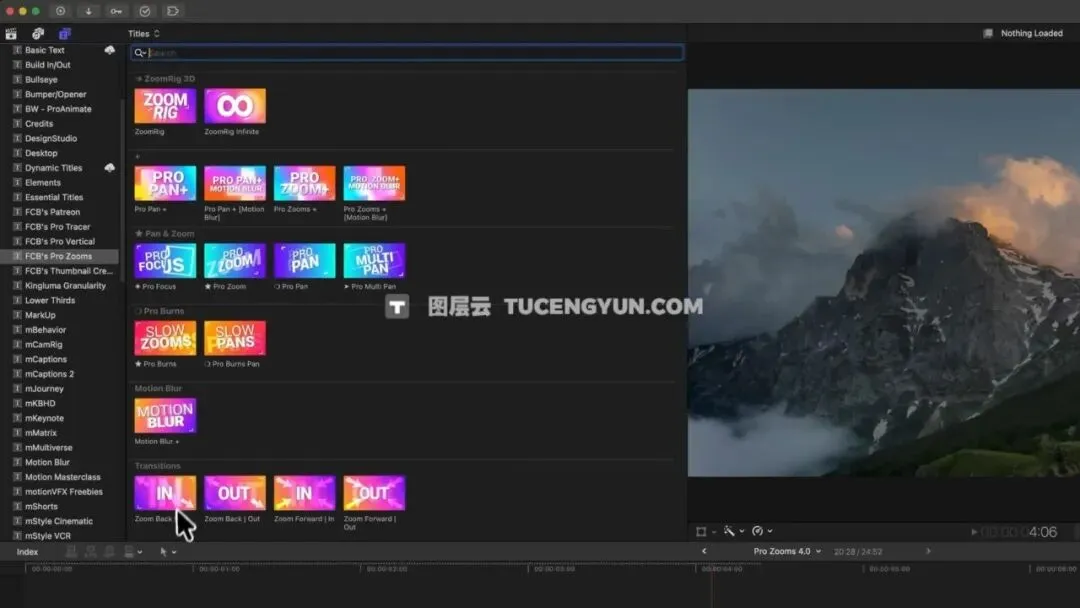Select the Pro Burns Slow Zooms thumbnail
This screenshot has height=608, width=1080.
165,338
